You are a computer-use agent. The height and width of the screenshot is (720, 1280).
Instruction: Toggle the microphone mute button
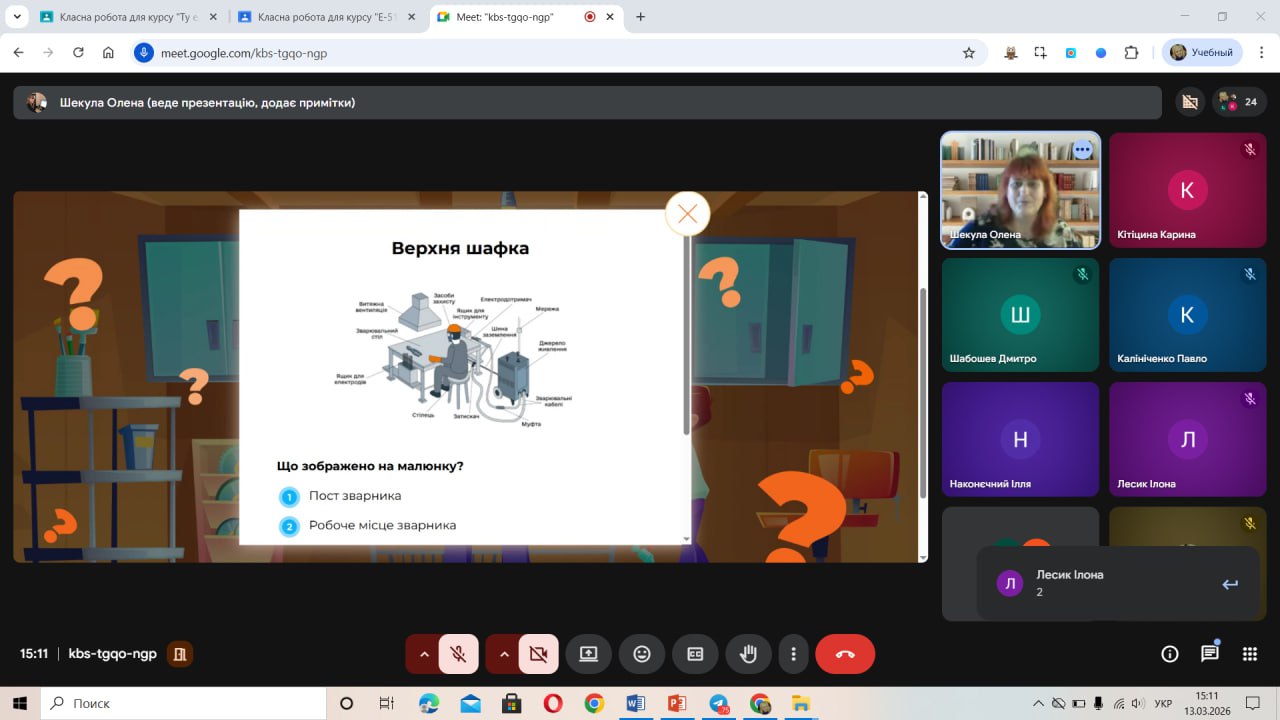point(459,654)
